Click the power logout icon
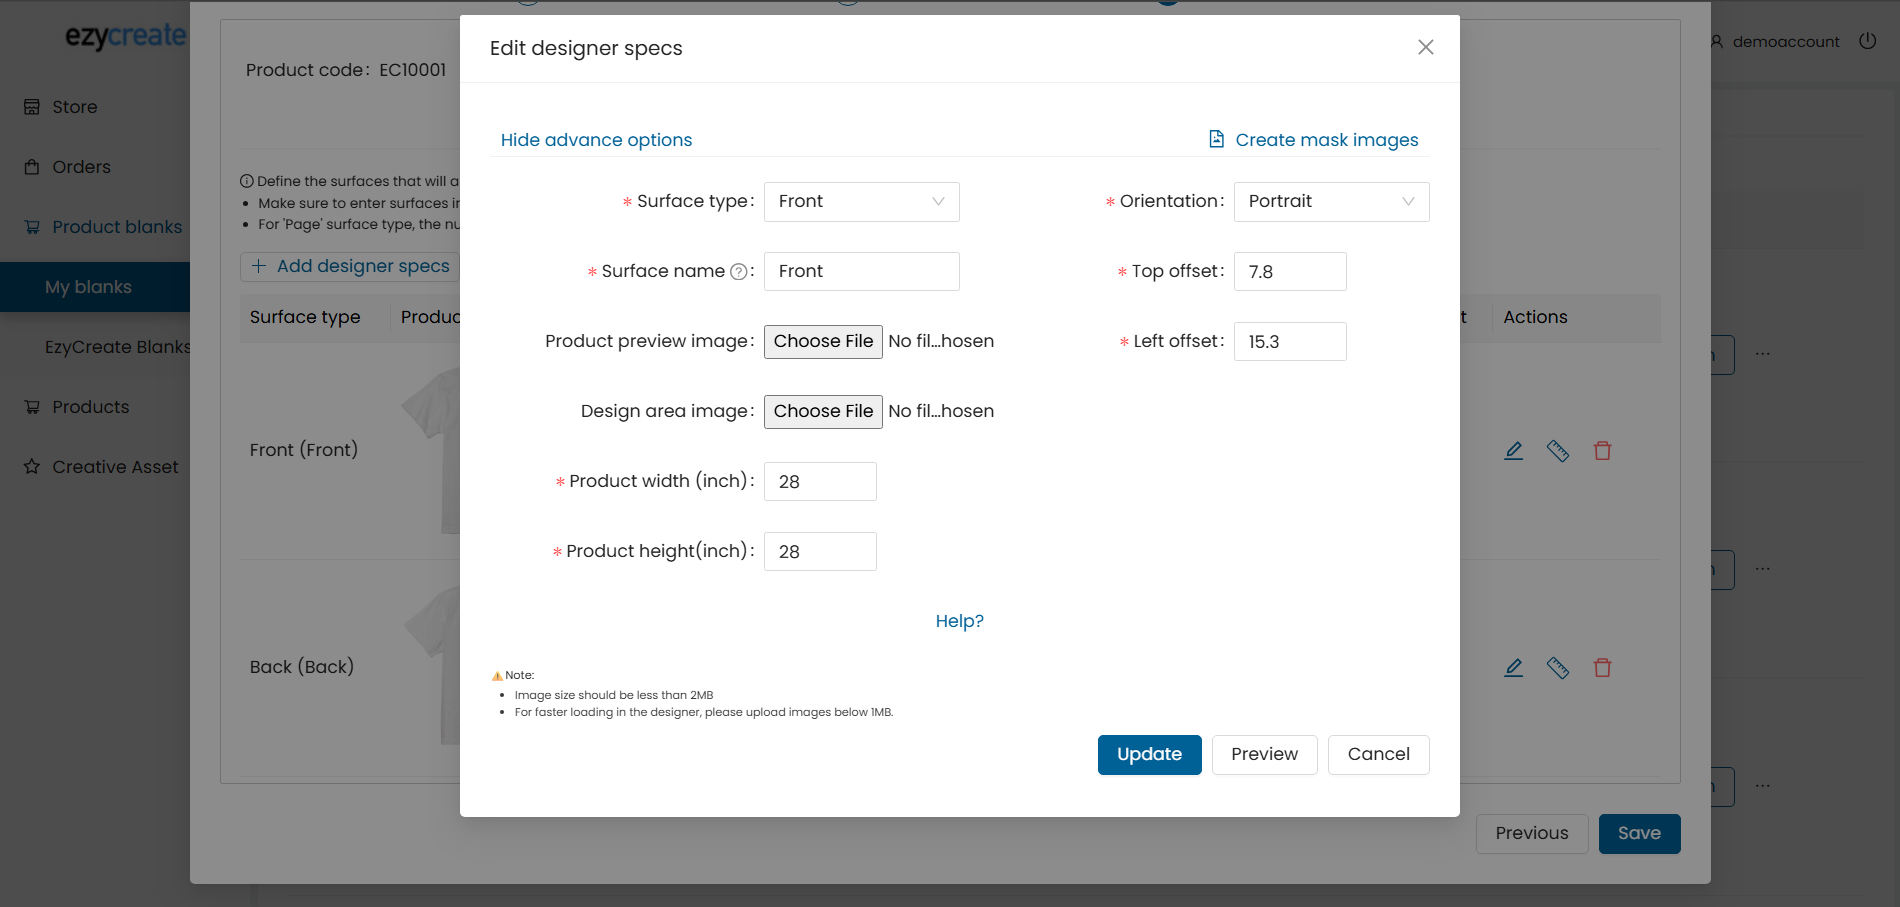The width and height of the screenshot is (1900, 907). coord(1867,41)
